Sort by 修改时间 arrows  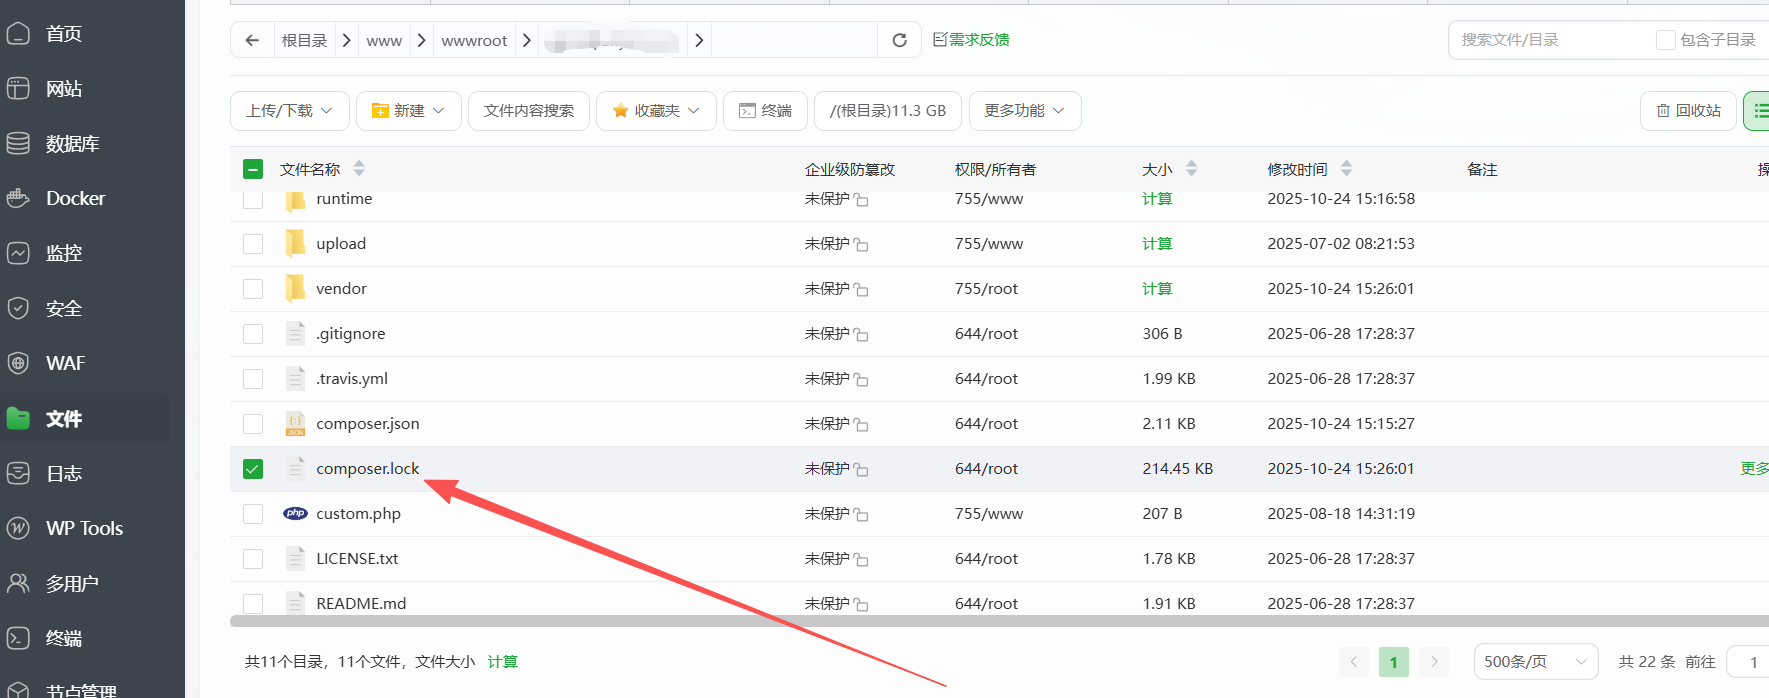pos(1346,168)
